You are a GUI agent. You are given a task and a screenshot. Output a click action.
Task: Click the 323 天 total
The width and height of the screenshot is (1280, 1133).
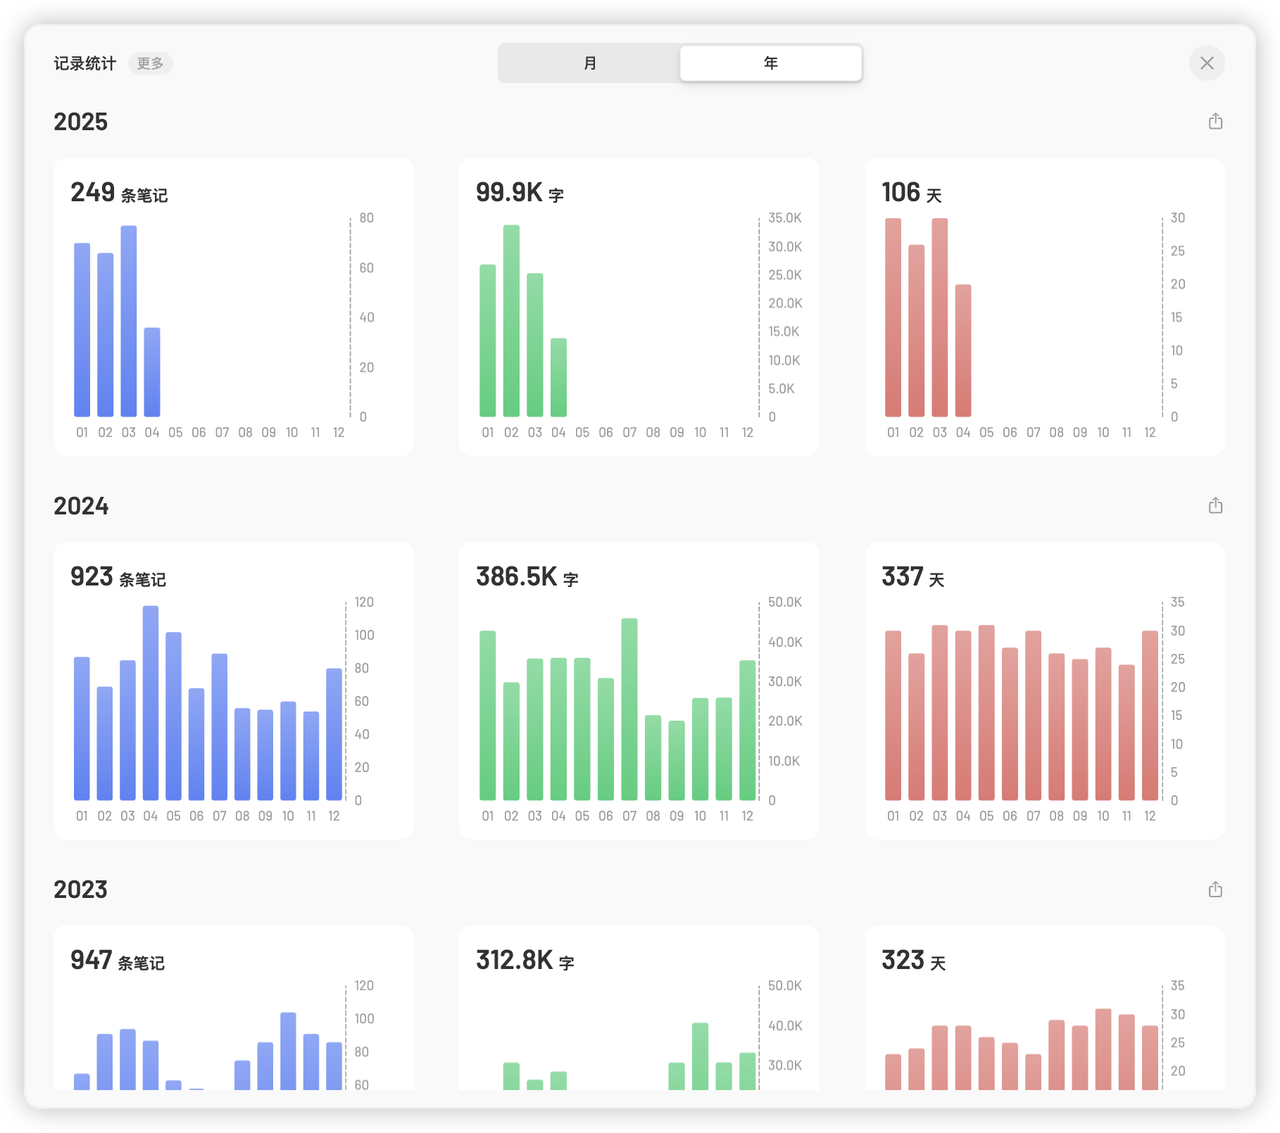[914, 961]
